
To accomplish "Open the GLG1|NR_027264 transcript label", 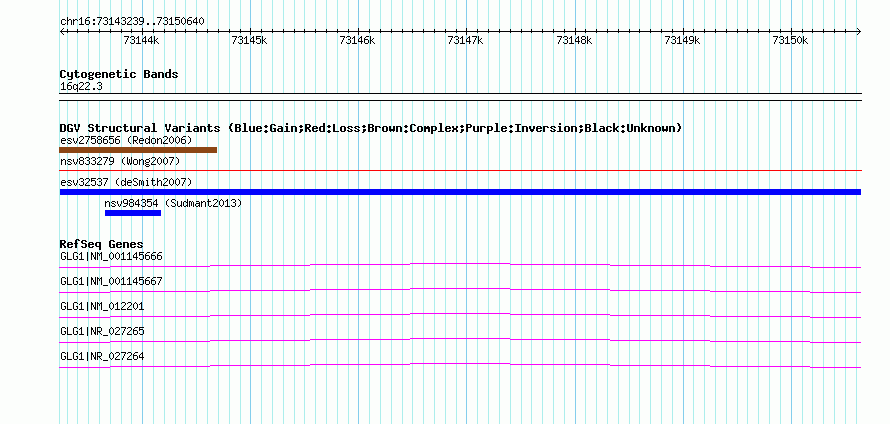I will tap(102, 356).
